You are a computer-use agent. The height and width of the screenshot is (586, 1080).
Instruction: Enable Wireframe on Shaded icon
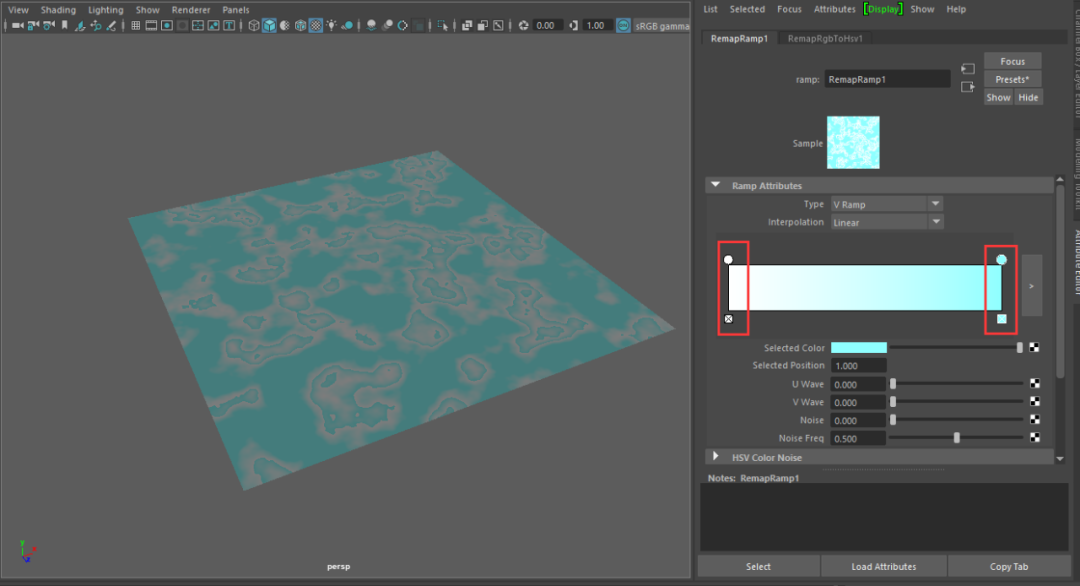pyautogui.click(x=300, y=25)
